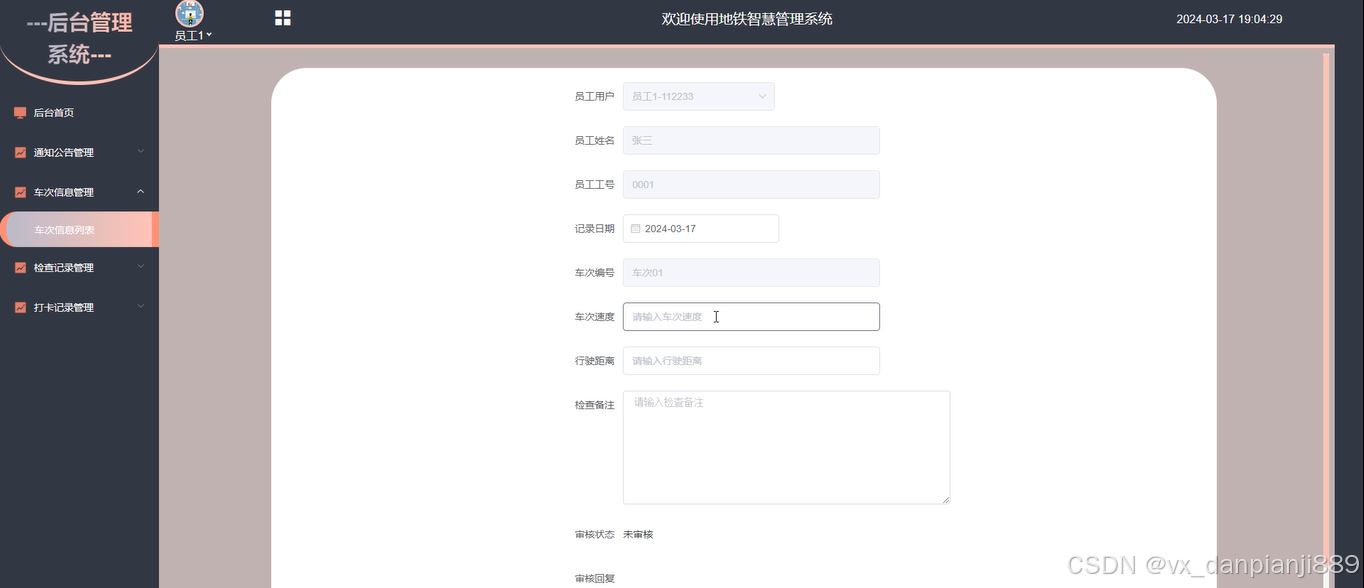Viewport: 1364px width, 588px height.
Task: Click the 通知公告管理 chart icon
Action: tap(20, 153)
